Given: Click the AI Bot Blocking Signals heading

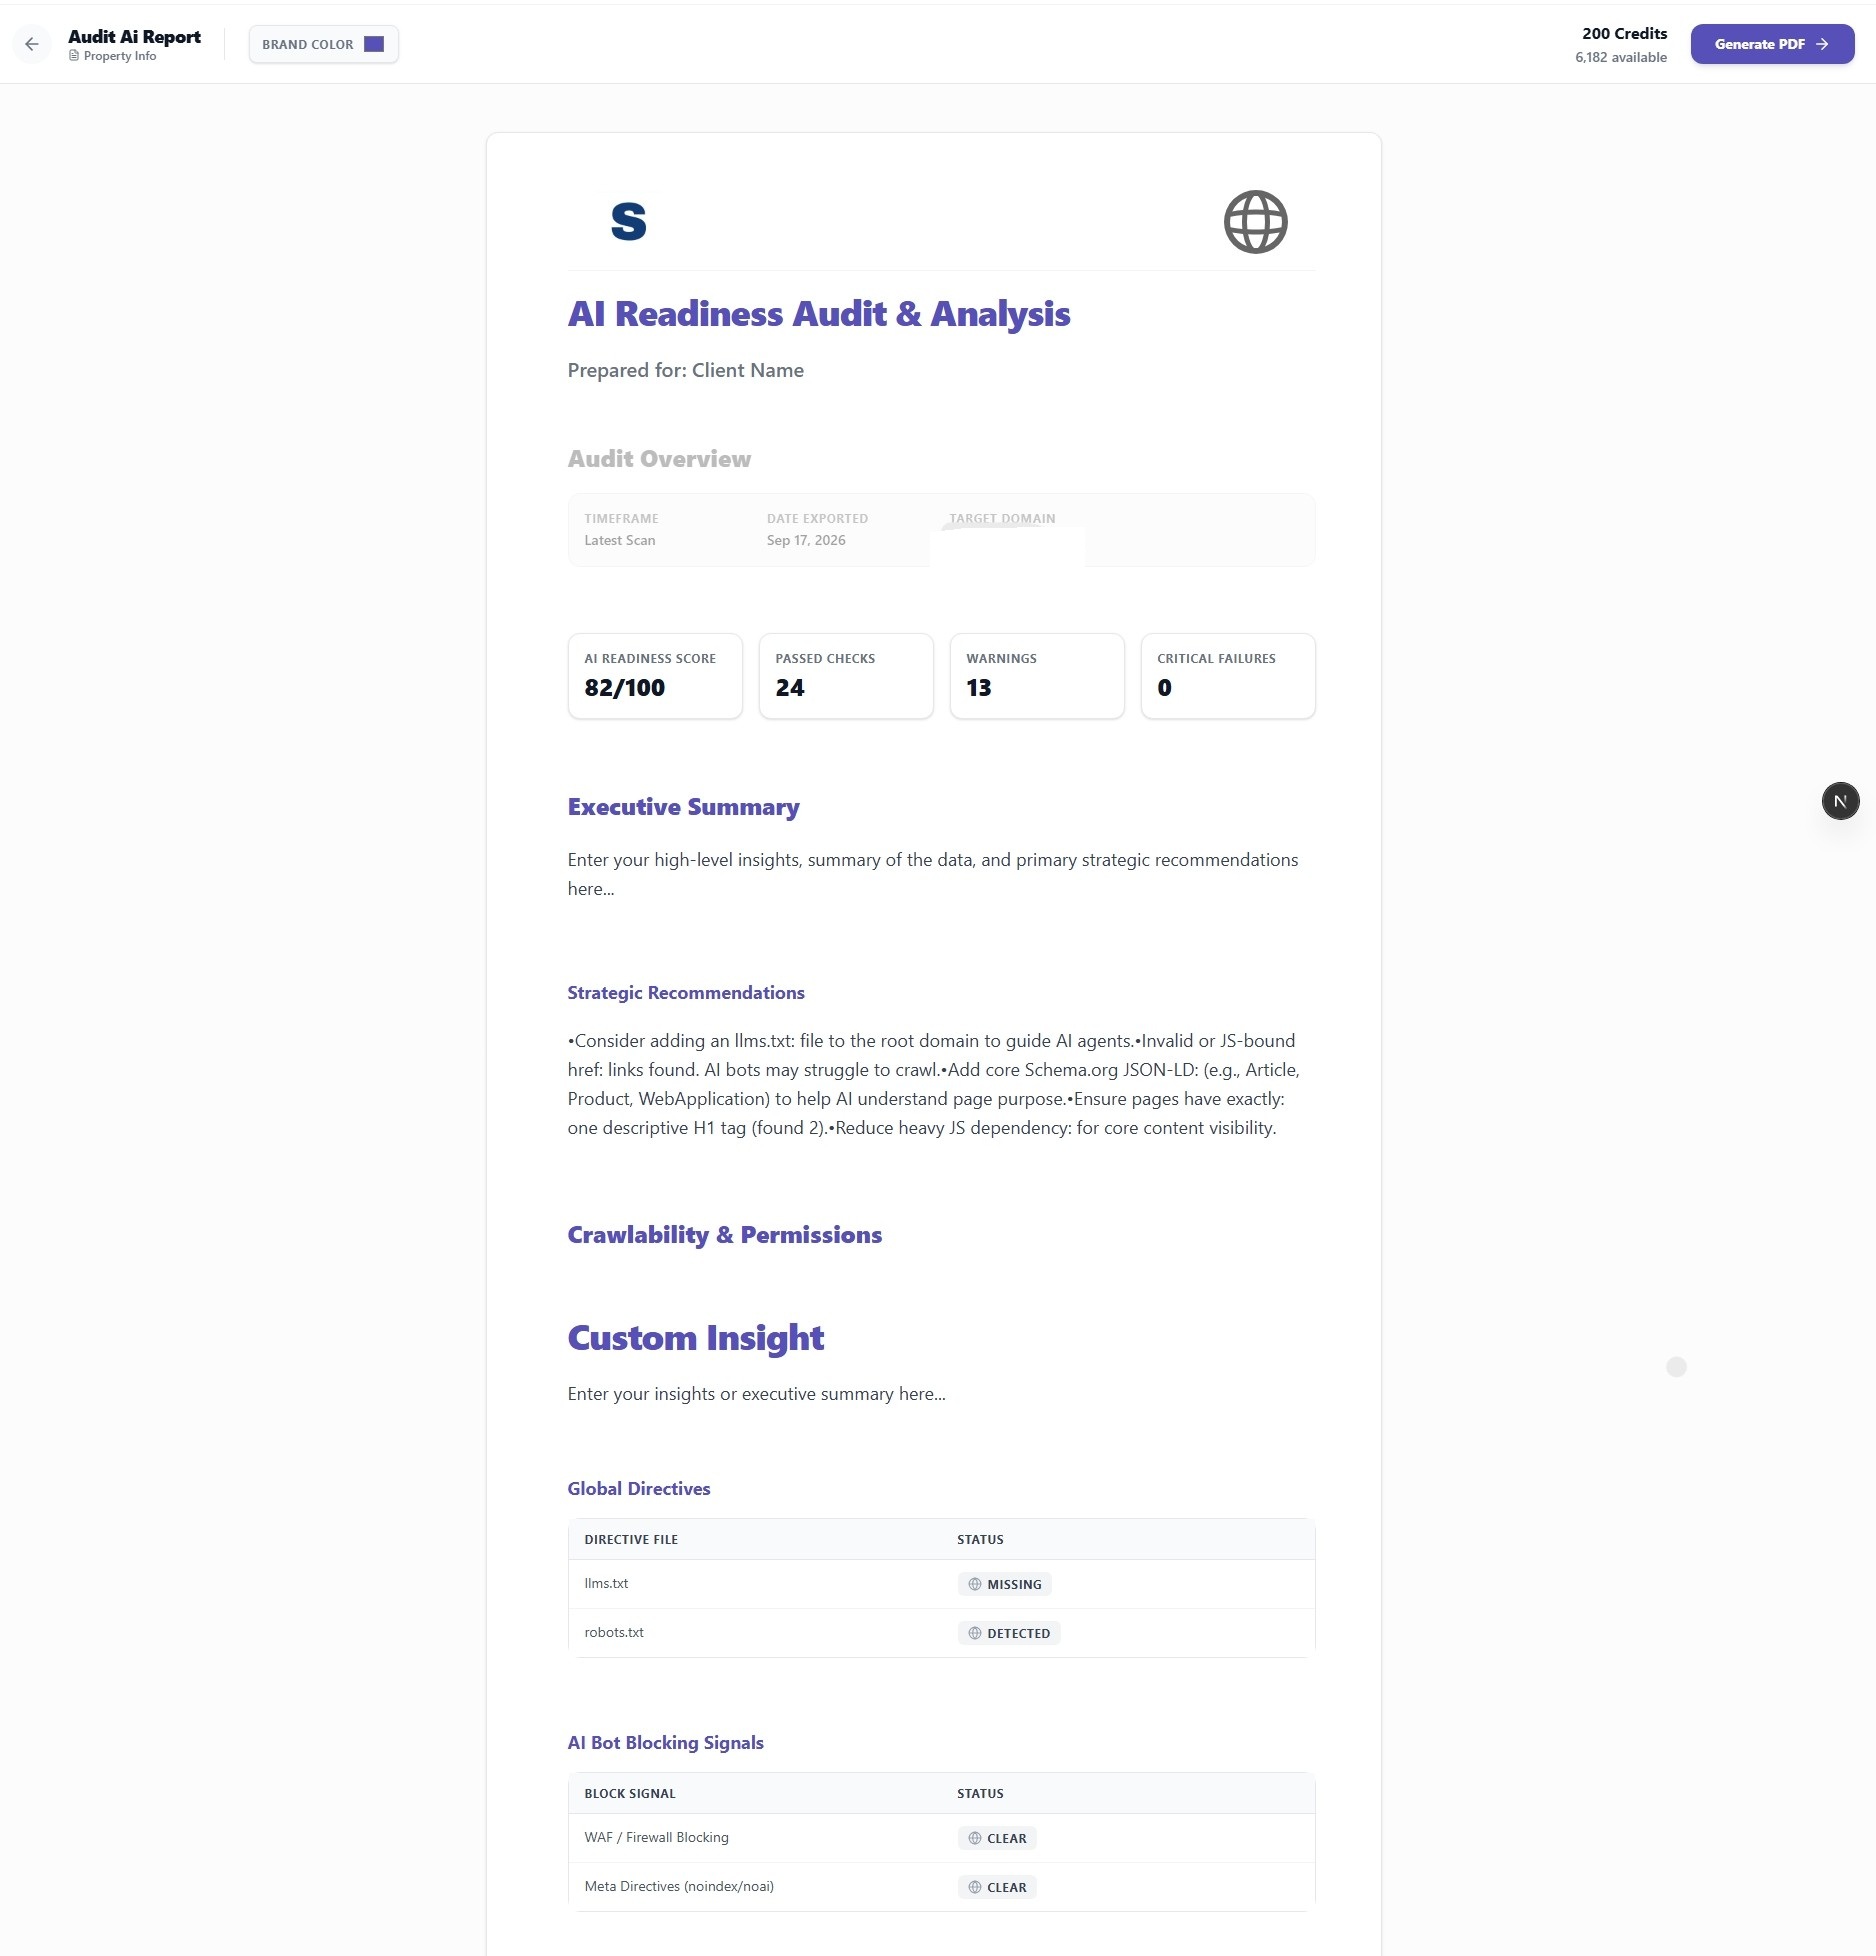Looking at the screenshot, I should 665,1743.
